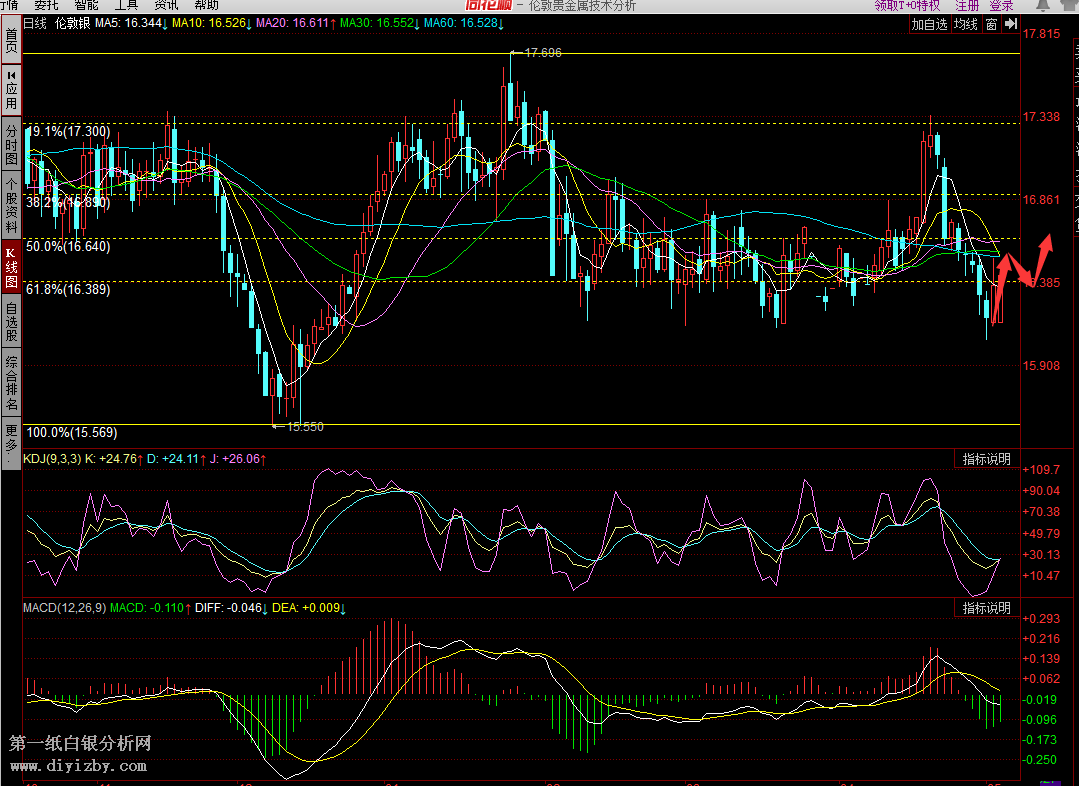Open the 工具 menu
Viewport: 1079px width, 786px height.
pos(125,5)
